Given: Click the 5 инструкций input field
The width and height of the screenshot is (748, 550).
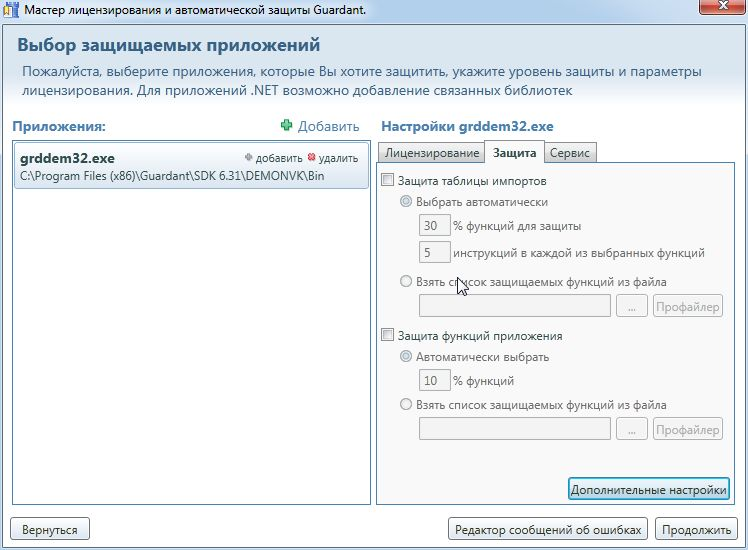Looking at the screenshot, I should click(x=434, y=252).
